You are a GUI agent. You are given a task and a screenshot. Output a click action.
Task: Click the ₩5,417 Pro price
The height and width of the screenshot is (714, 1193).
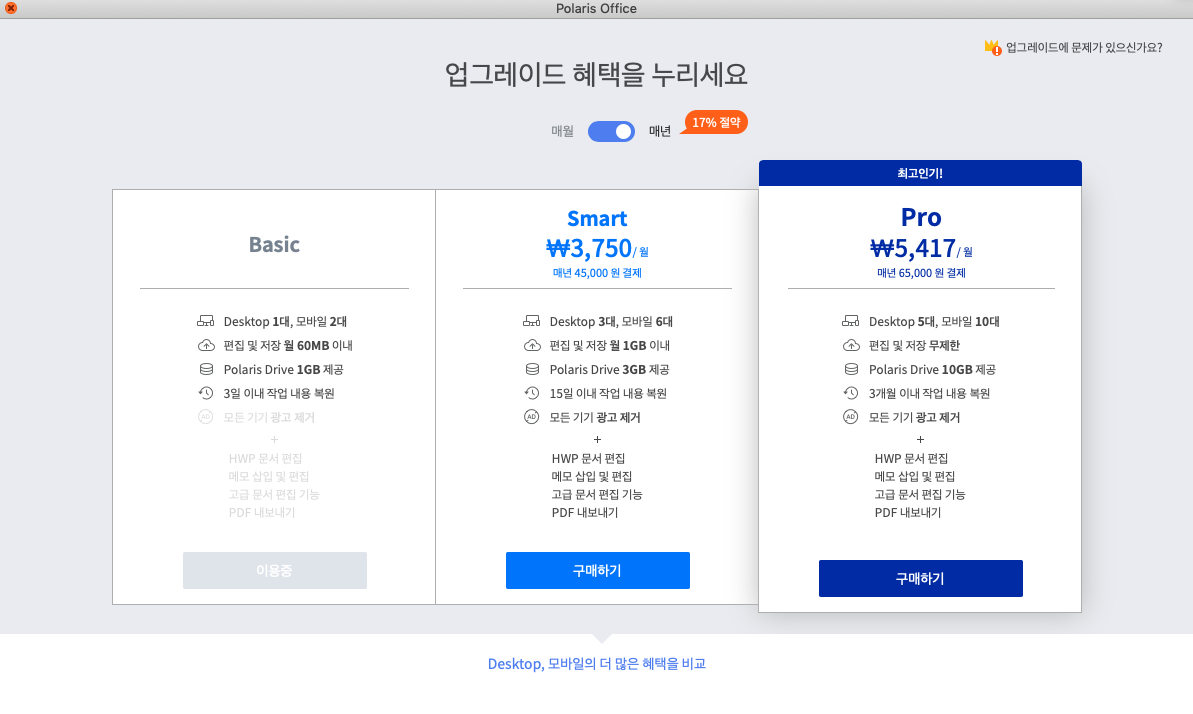913,248
